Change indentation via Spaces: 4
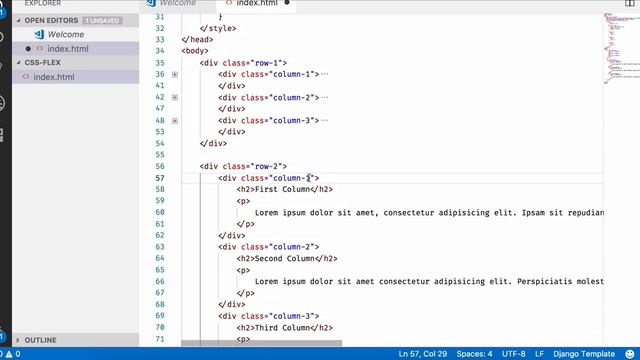Screen dimensions: 640x360 pyautogui.click(x=474, y=354)
